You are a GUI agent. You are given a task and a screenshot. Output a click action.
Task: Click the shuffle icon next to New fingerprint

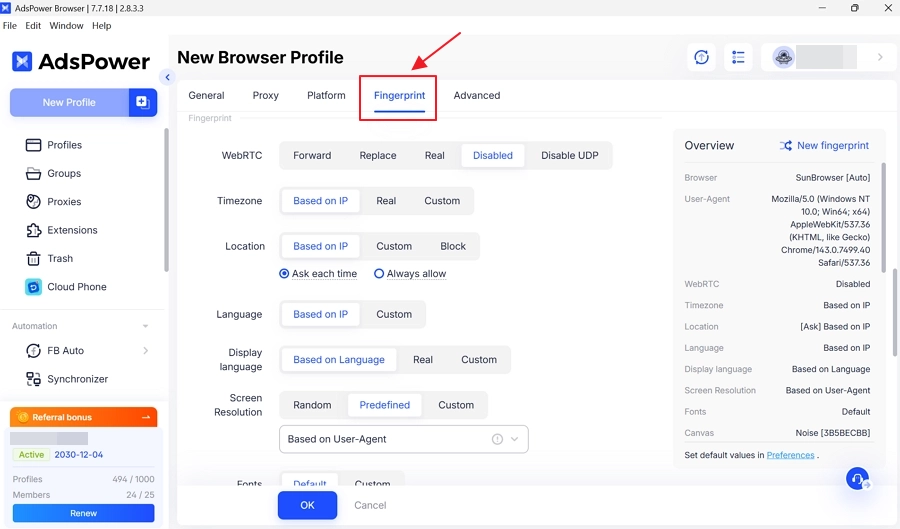pyautogui.click(x=785, y=146)
